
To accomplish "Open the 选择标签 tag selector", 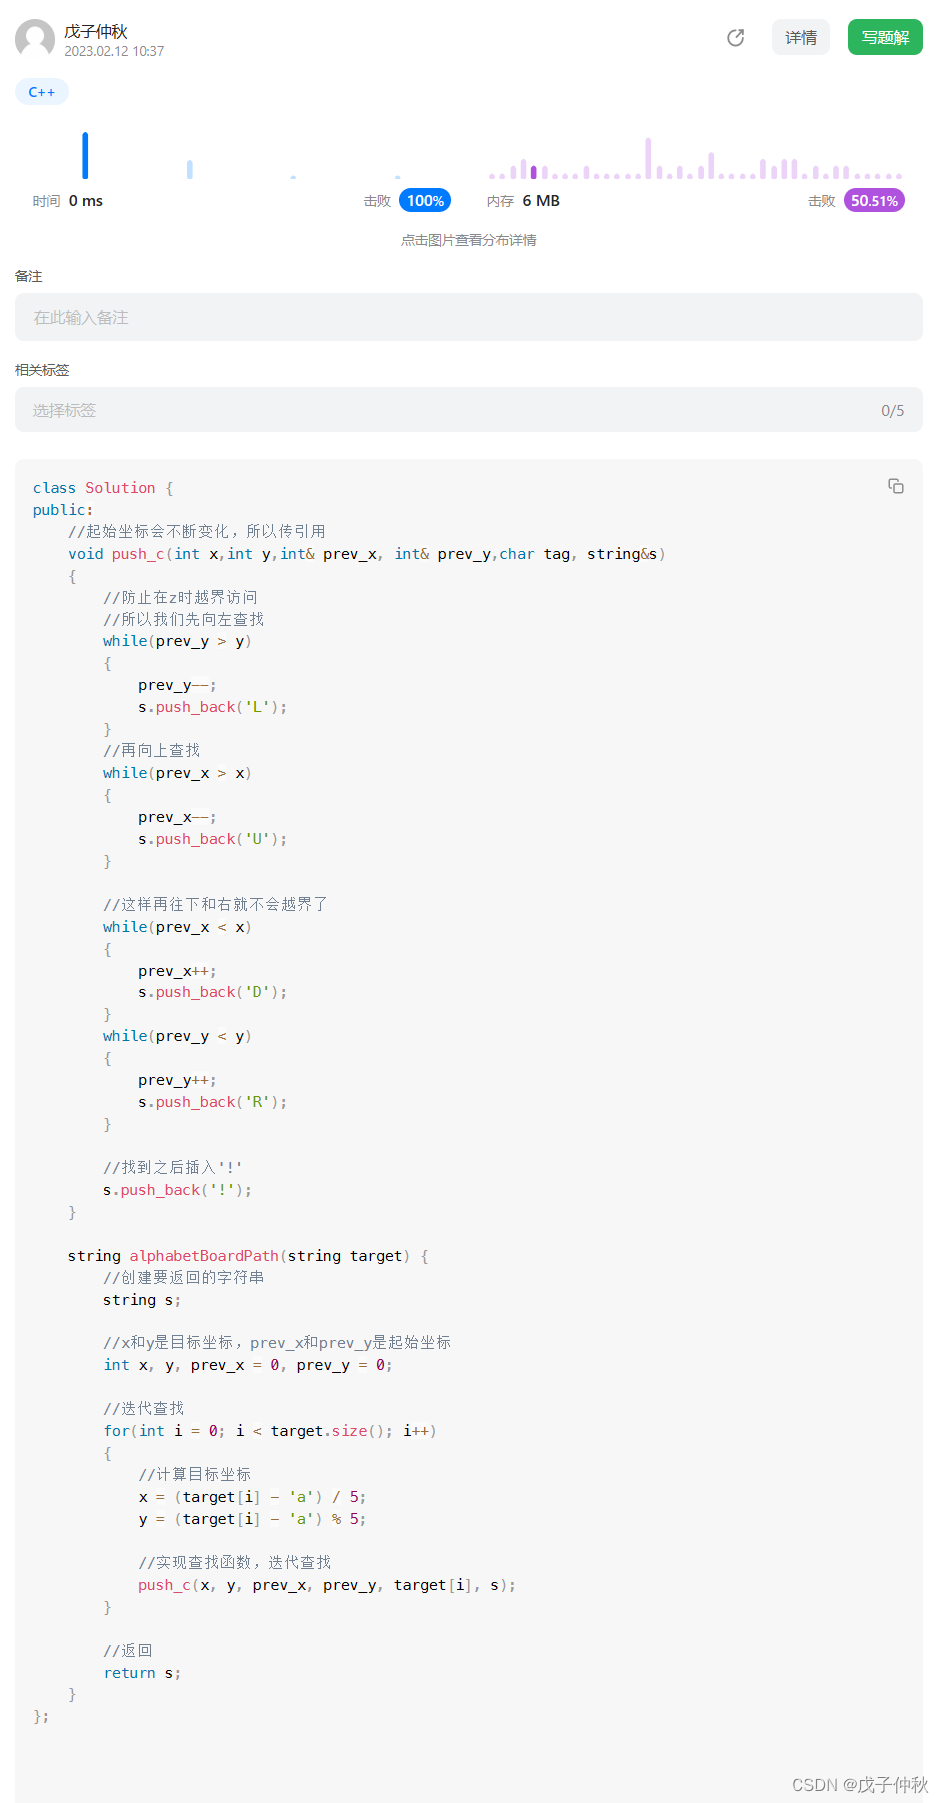I will coord(468,410).
